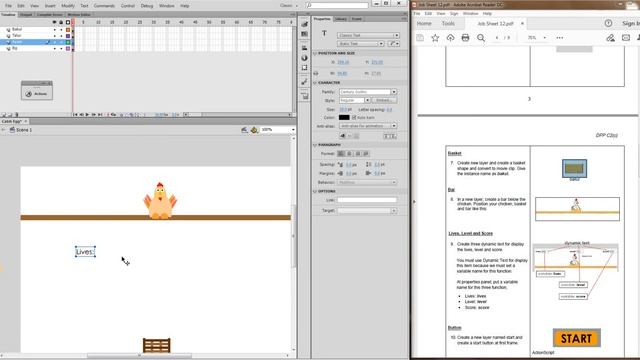Click the Home tab button in Acrobat

pos(424,24)
